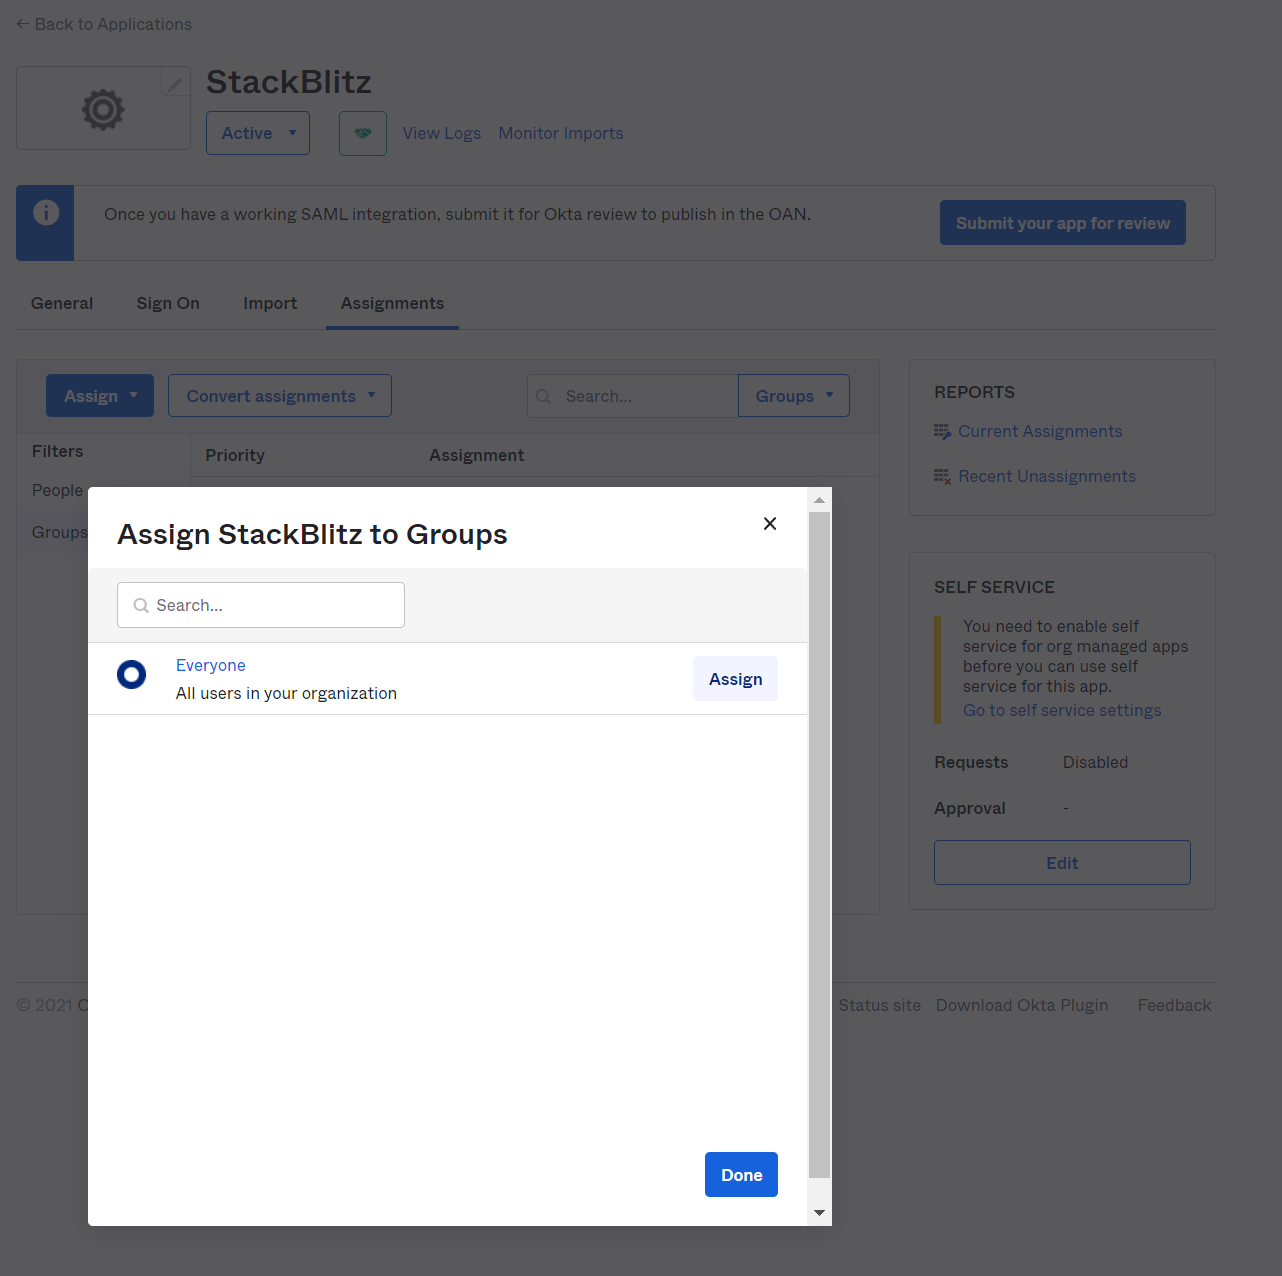Image resolution: width=1282 pixels, height=1276 pixels.
Task: Click inside the modal Search field
Action: (x=260, y=605)
